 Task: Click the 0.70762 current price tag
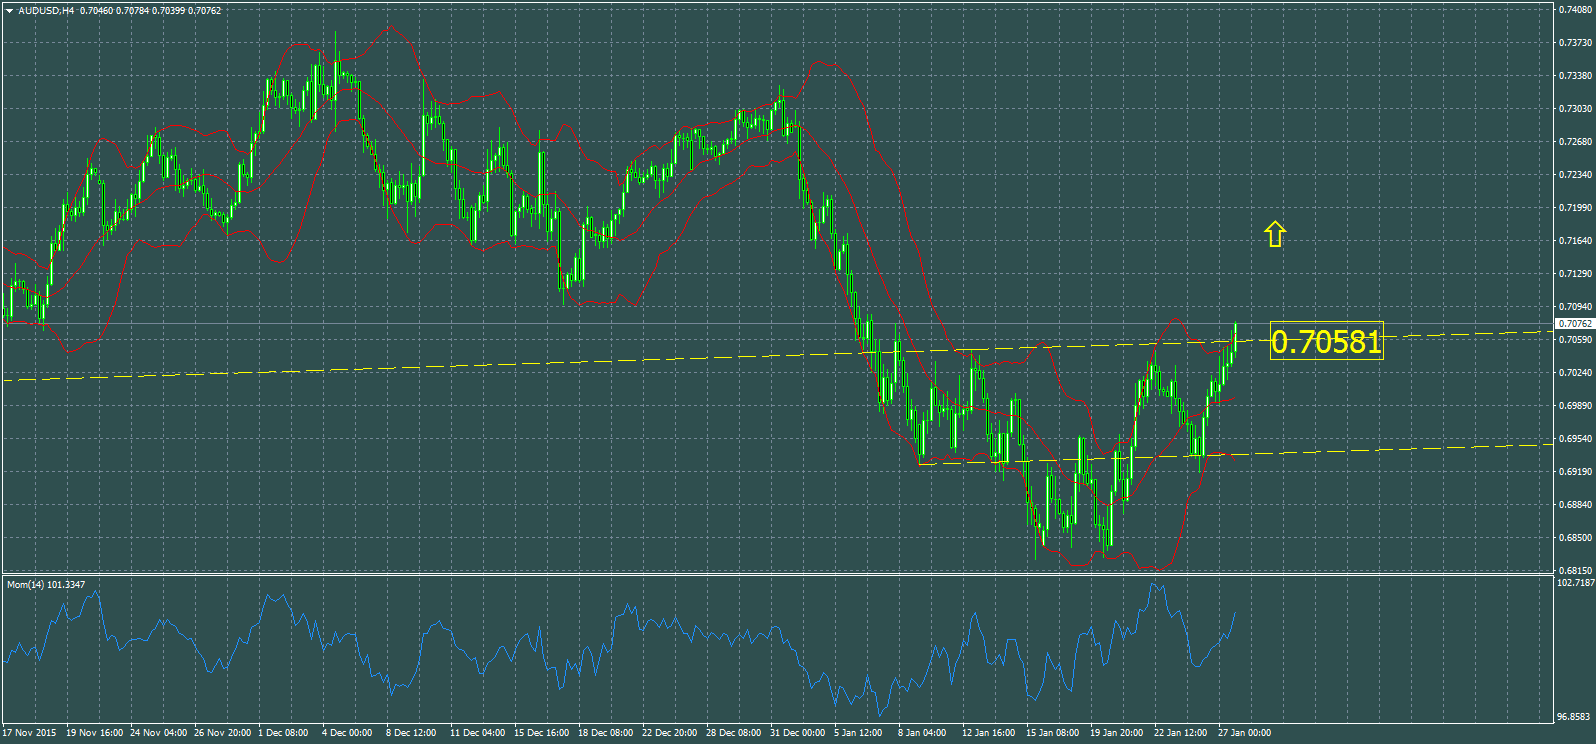(x=1575, y=324)
